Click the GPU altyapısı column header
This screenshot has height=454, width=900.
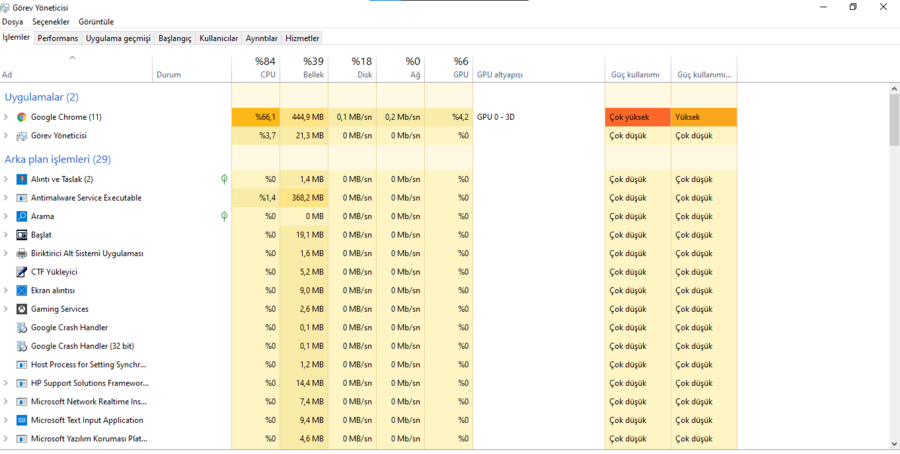pos(538,68)
